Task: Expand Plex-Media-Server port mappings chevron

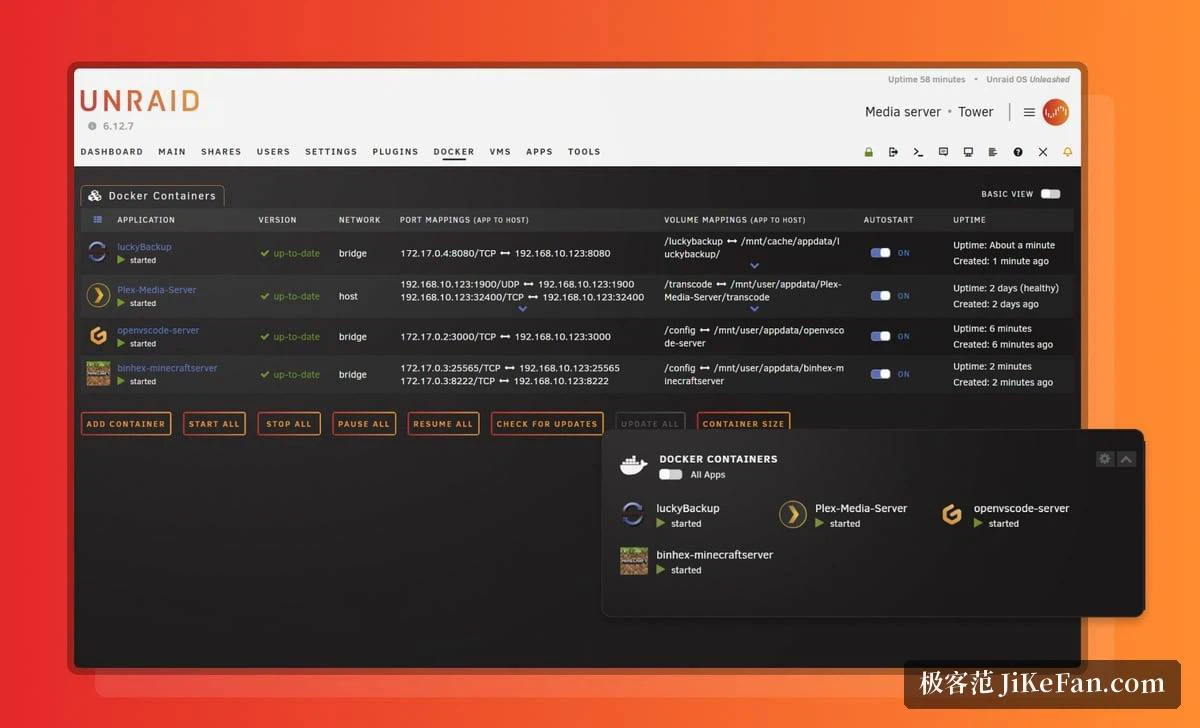Action: pyautogui.click(x=522, y=309)
